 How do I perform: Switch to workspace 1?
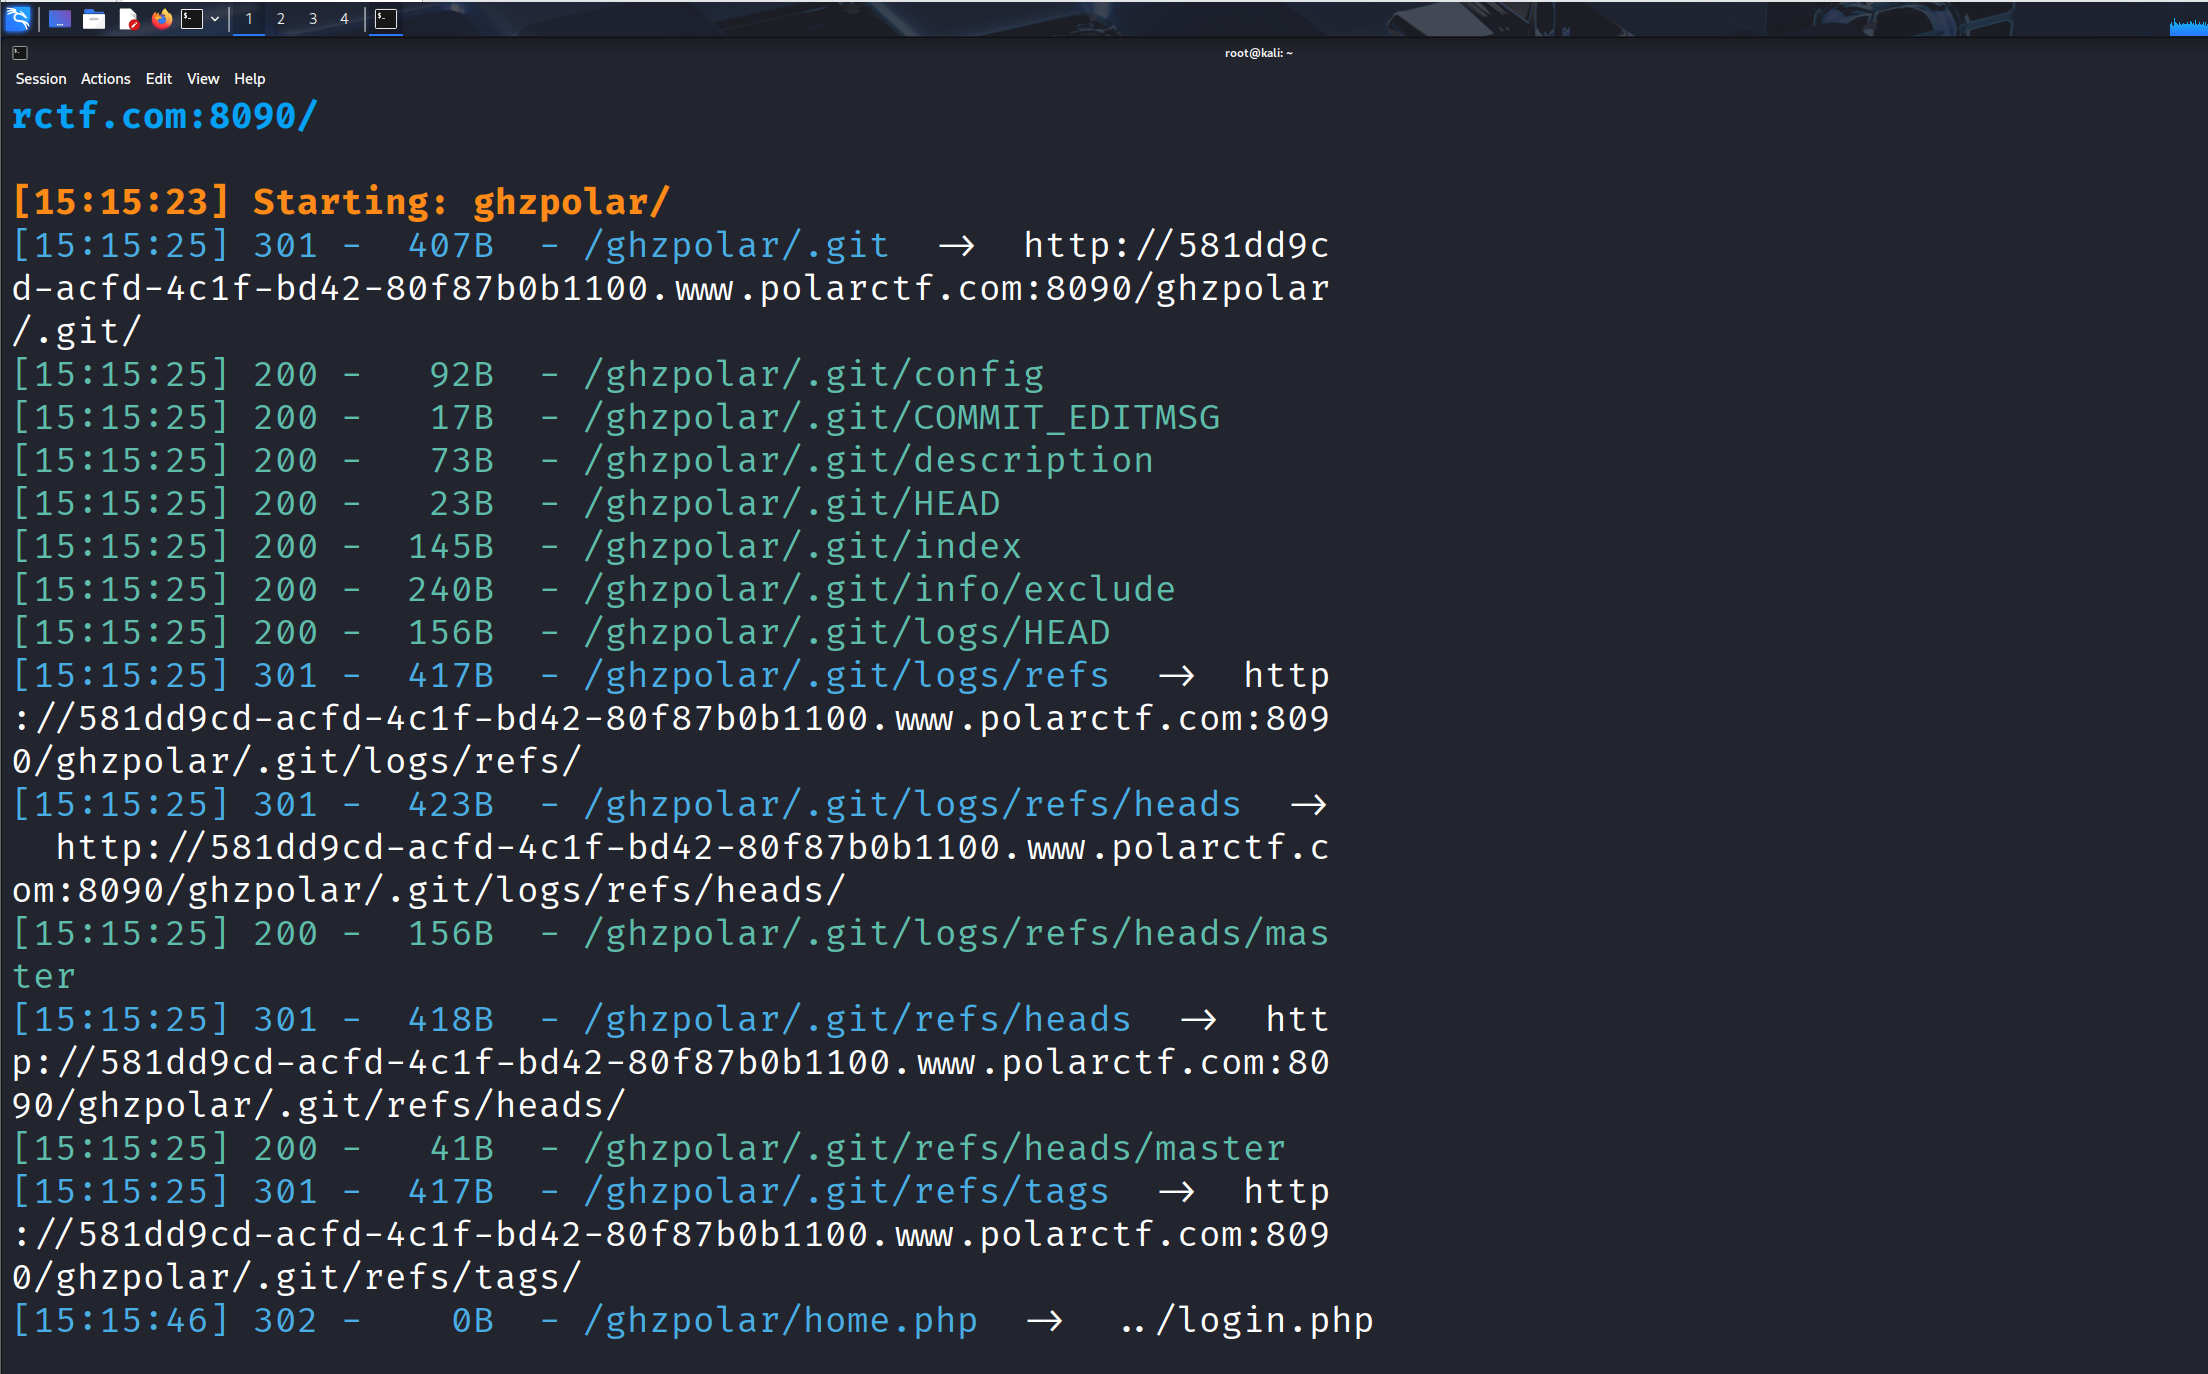pos(249,19)
